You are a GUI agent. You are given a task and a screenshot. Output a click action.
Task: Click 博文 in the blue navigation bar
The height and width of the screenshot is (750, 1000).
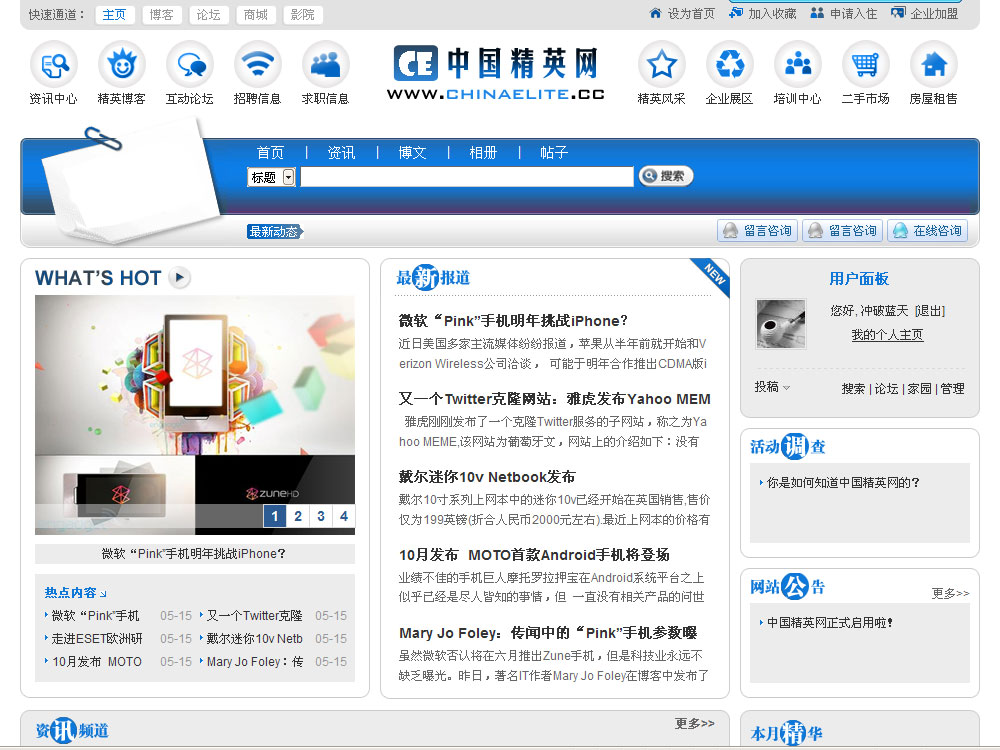pos(412,152)
